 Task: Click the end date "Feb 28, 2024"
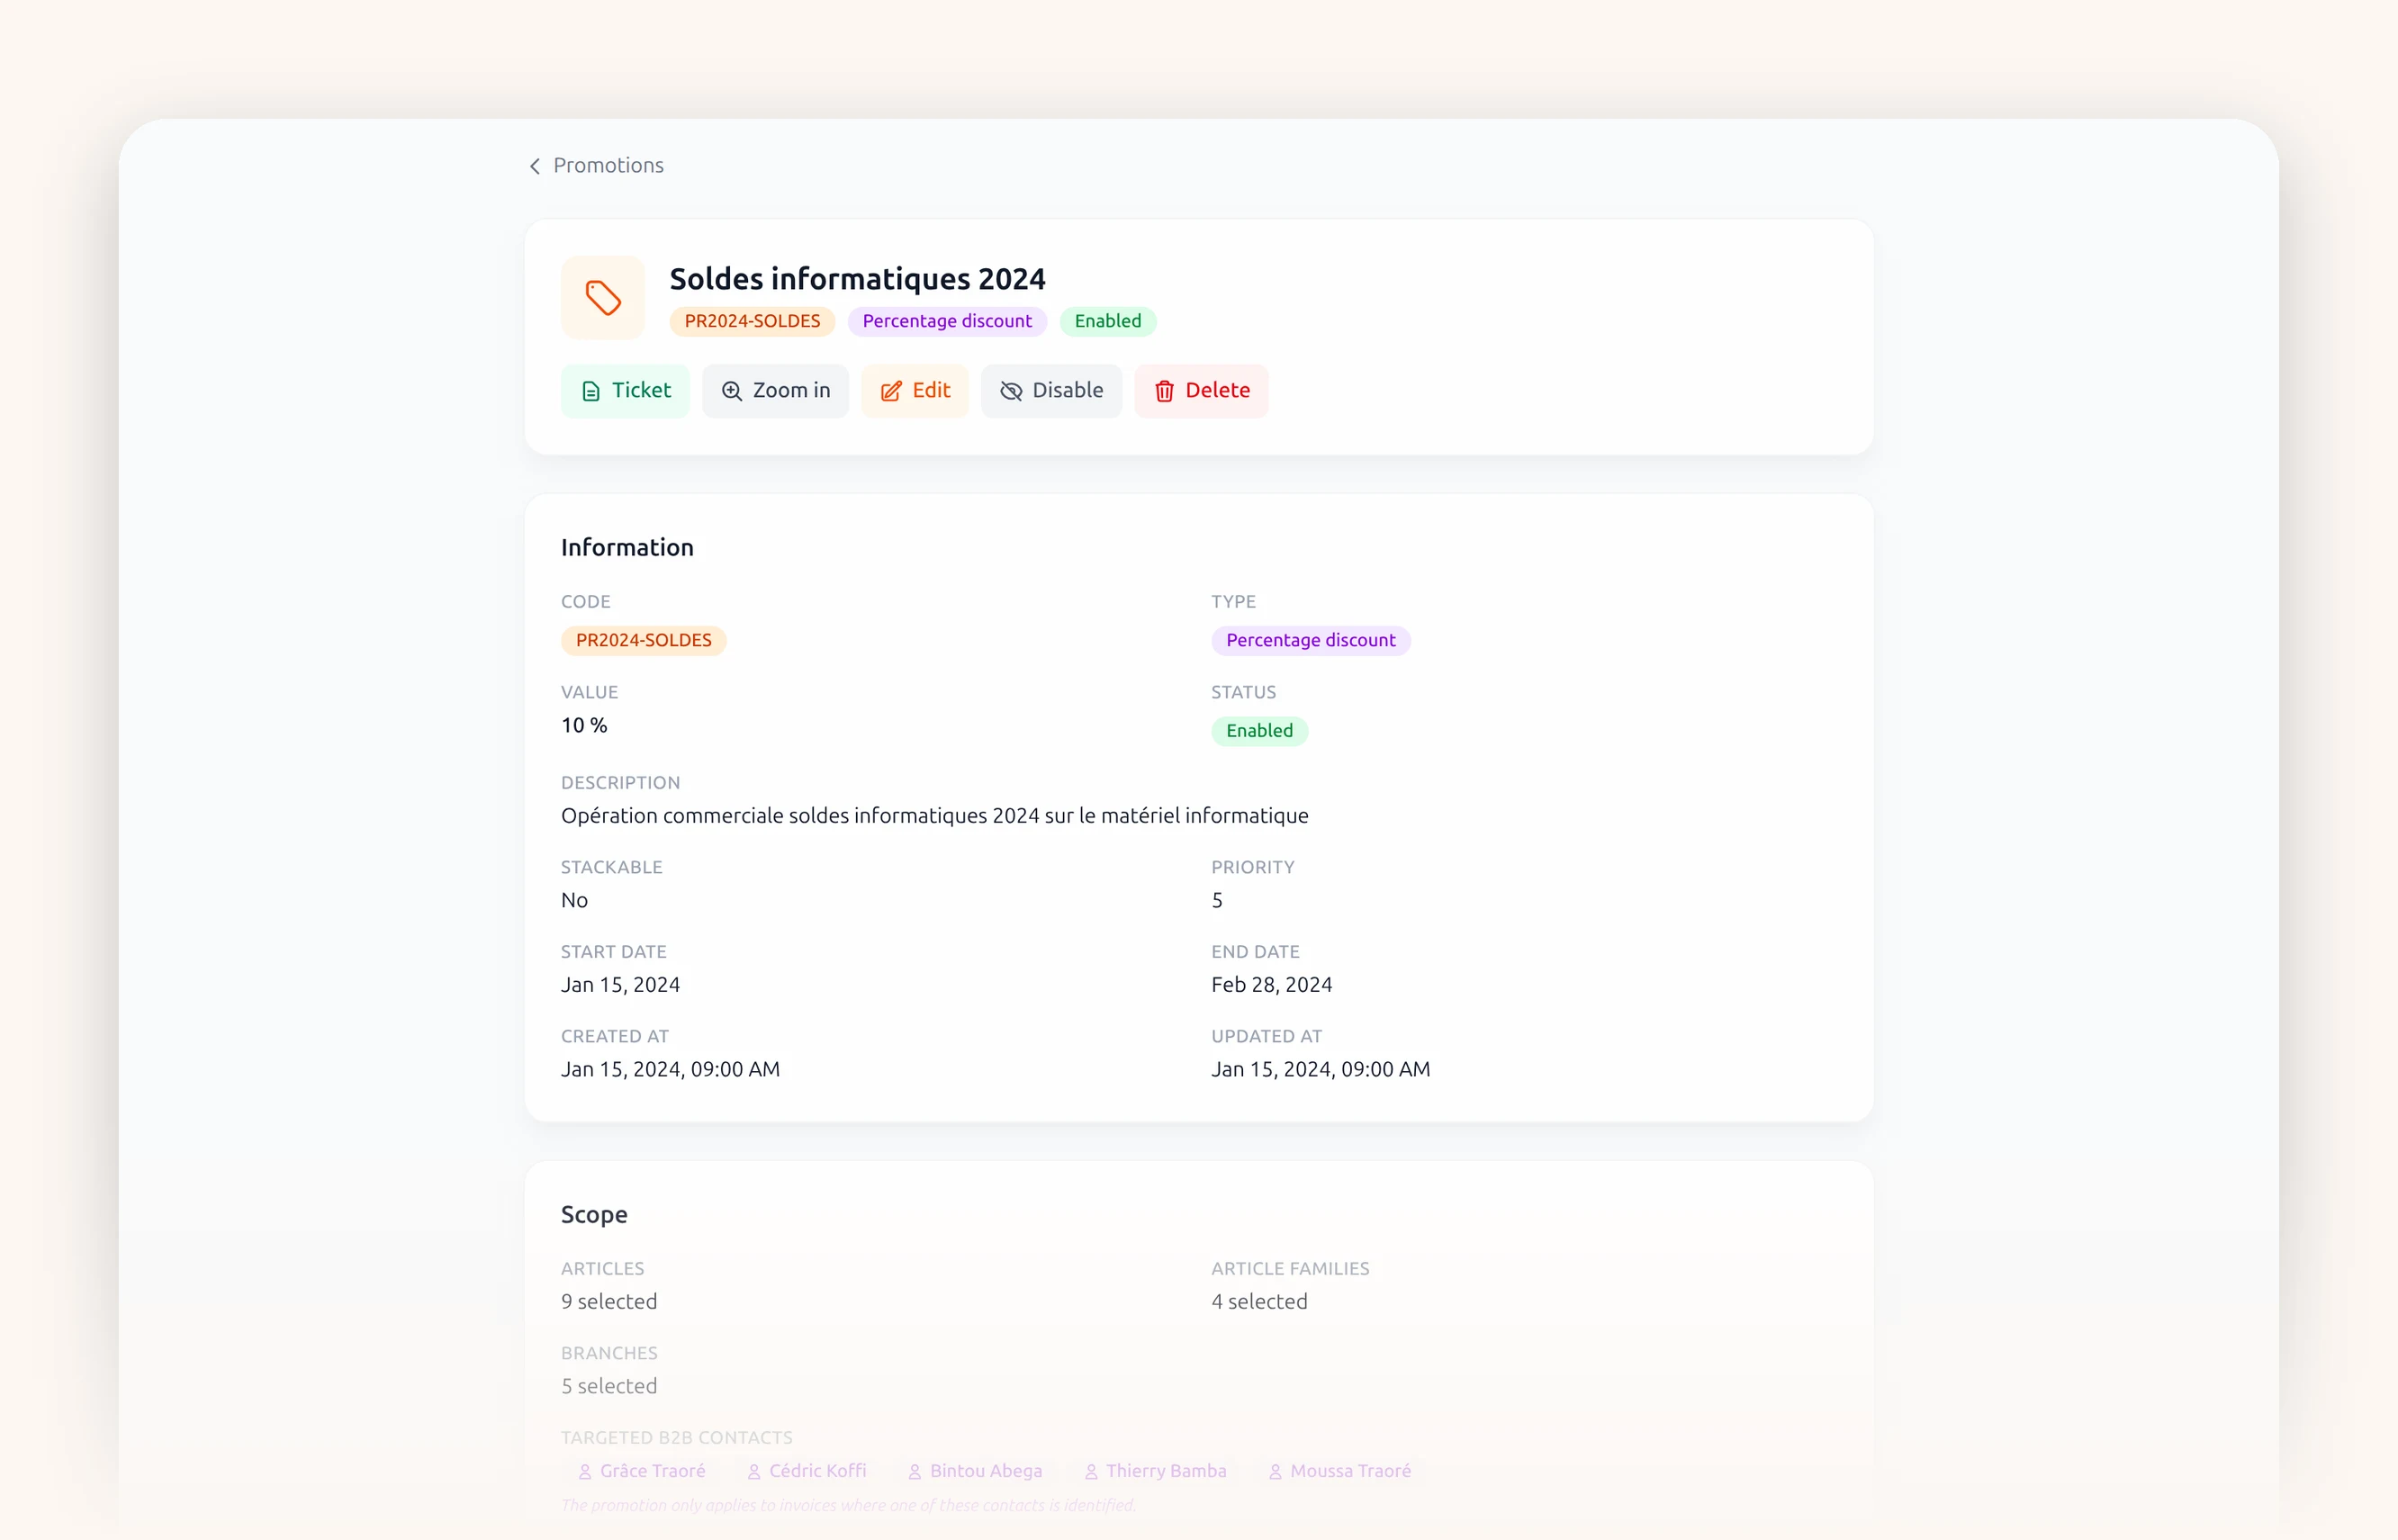1271,985
